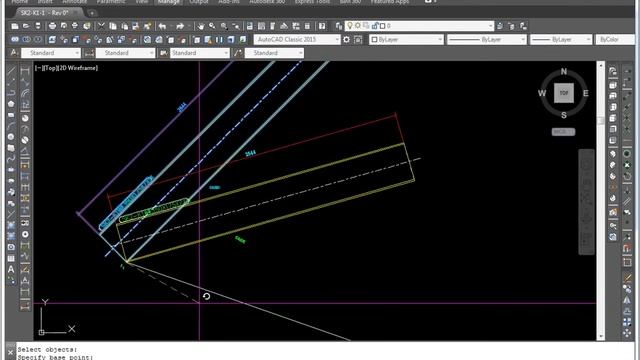The height and width of the screenshot is (360, 640).
Task: Click the Plot printer icon
Action: tap(52, 26)
